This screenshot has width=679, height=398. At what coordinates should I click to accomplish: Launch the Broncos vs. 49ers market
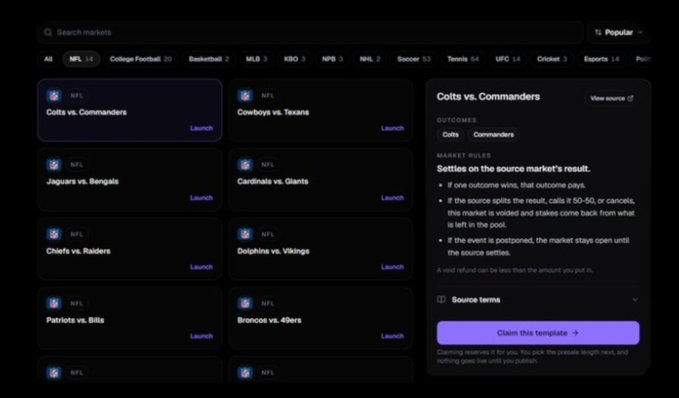[392, 337]
